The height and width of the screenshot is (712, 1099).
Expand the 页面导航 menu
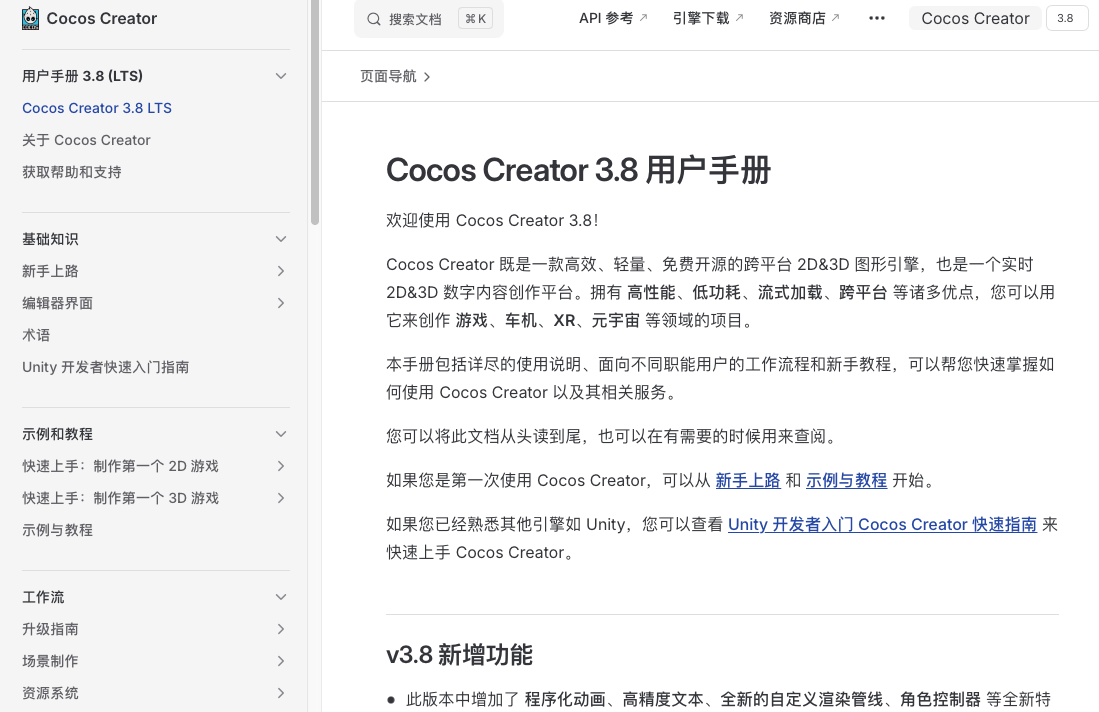pos(395,76)
